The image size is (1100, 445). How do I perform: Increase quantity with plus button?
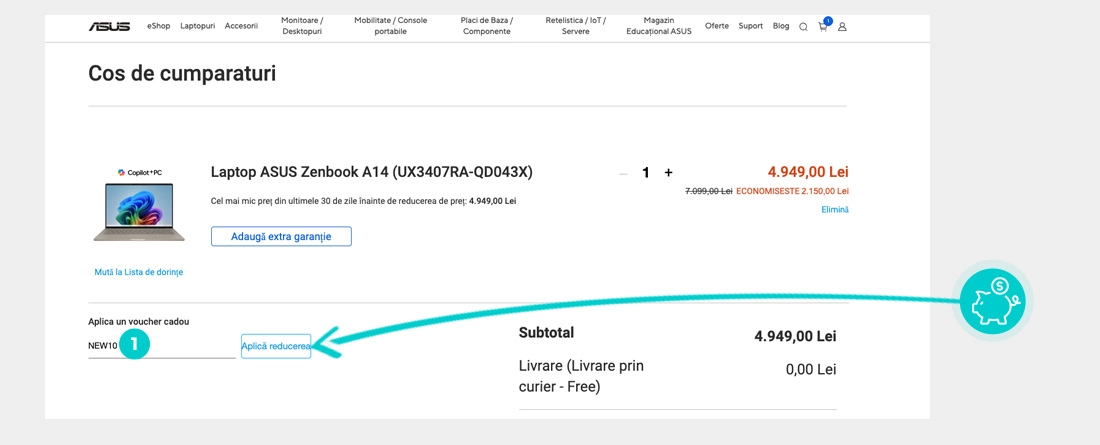coord(668,173)
